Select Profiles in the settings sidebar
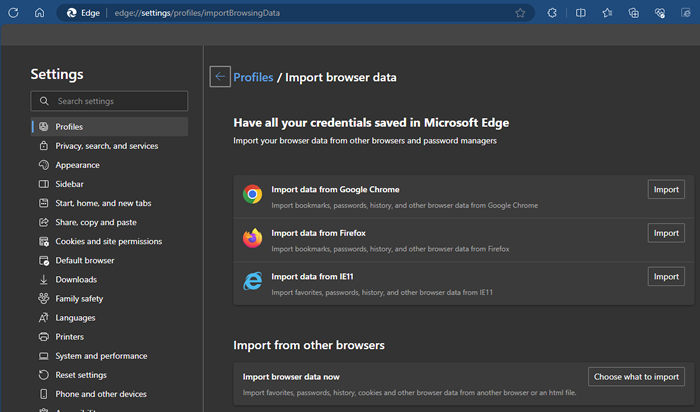This screenshot has width=700, height=412. click(109, 127)
